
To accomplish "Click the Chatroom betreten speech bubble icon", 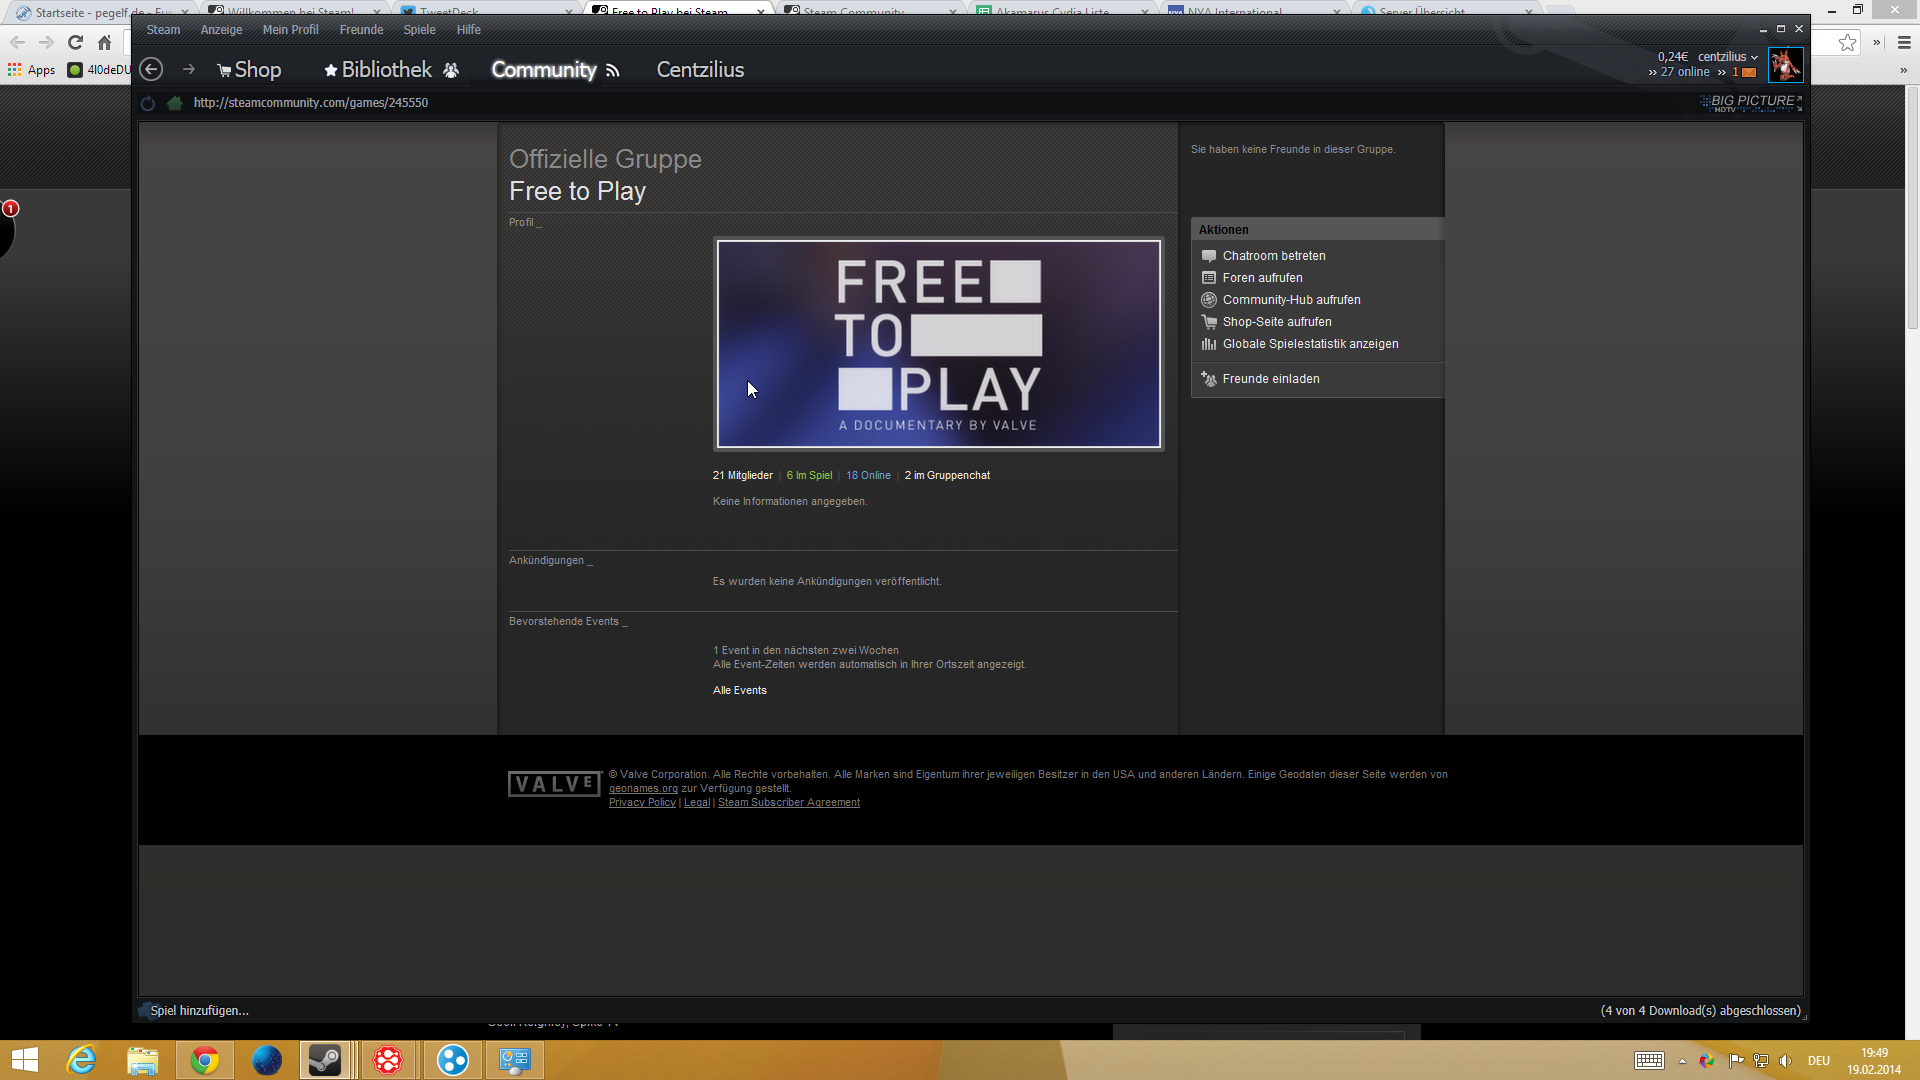I will [1209, 256].
